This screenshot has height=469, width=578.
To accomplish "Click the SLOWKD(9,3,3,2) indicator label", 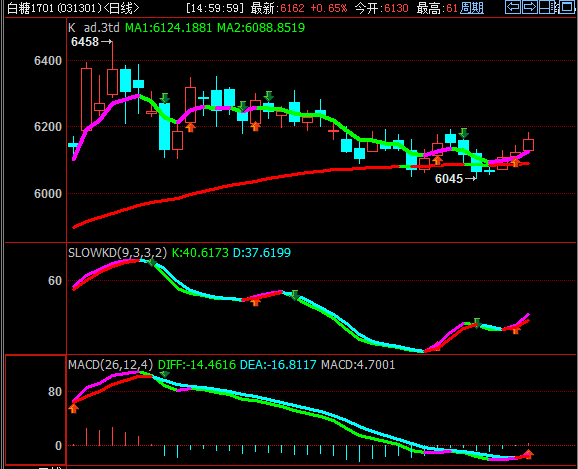I will tap(117, 253).
